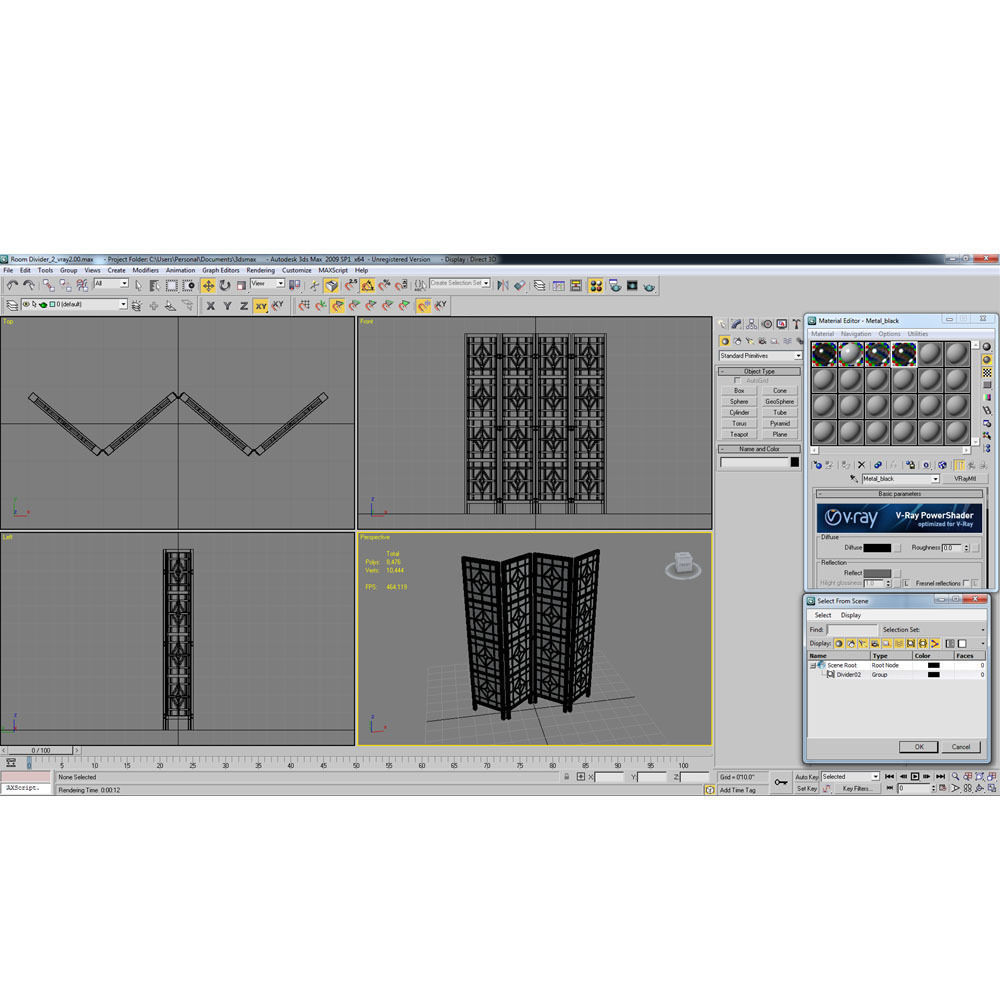Screen dimensions: 1000x1000
Task: Open the Hierarchy command panel tab
Action: point(752,324)
